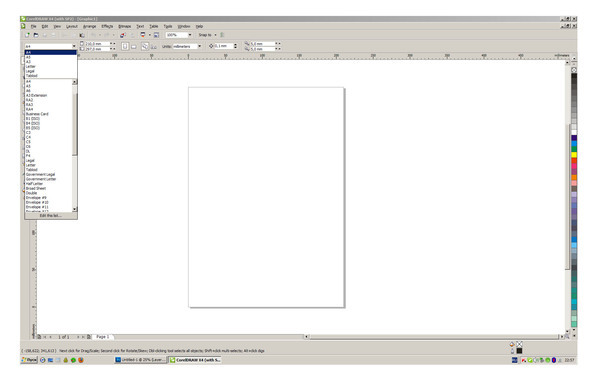Click the Page 1 tab
Viewport: 600px width, 380px height.
[x=103, y=337]
